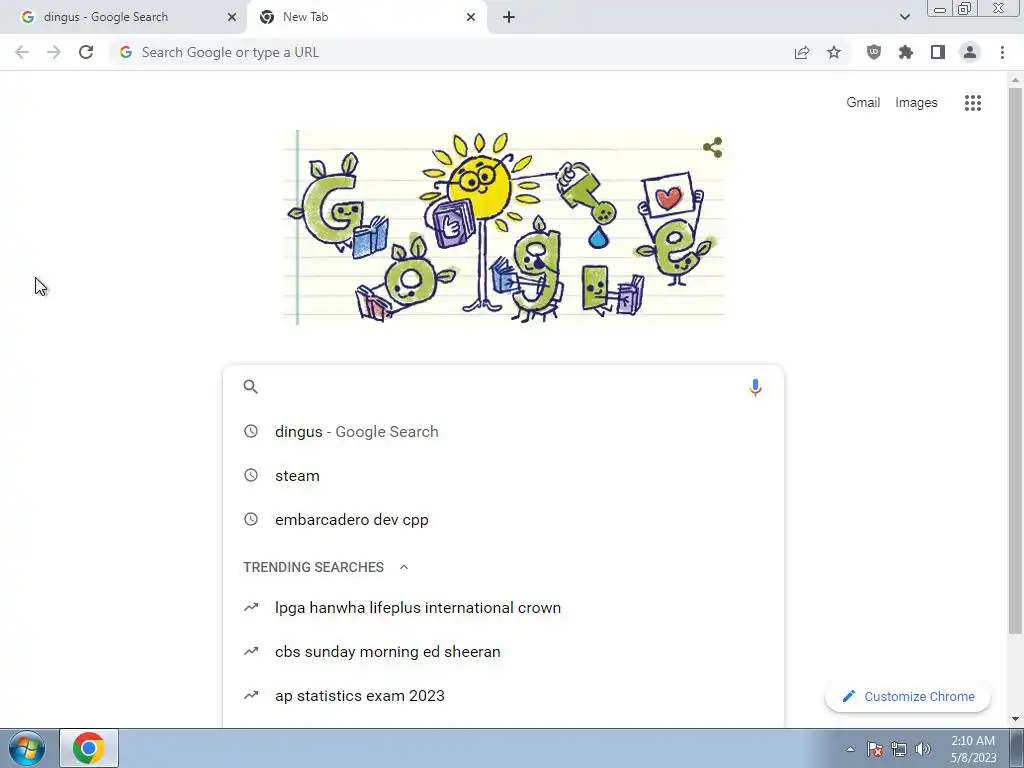Select 'cbs sunday morning ed sheeran' trend

click(503, 651)
